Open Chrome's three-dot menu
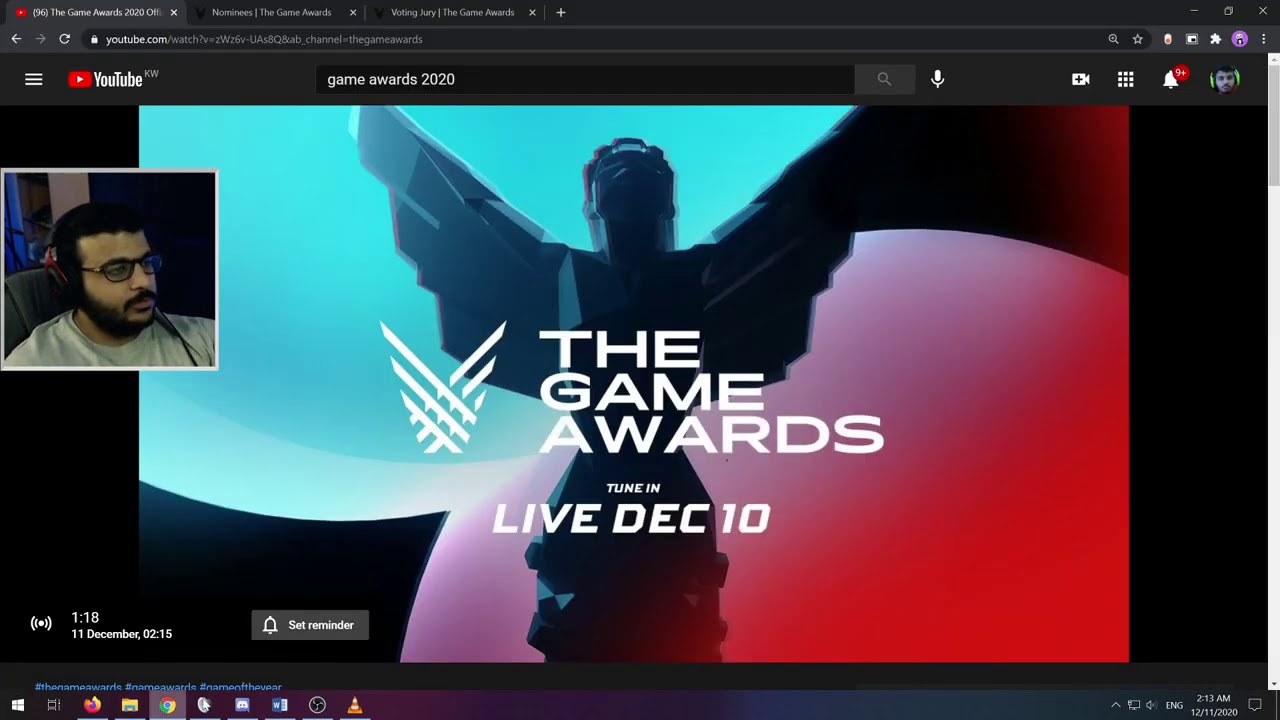The height and width of the screenshot is (720, 1280). (1264, 39)
